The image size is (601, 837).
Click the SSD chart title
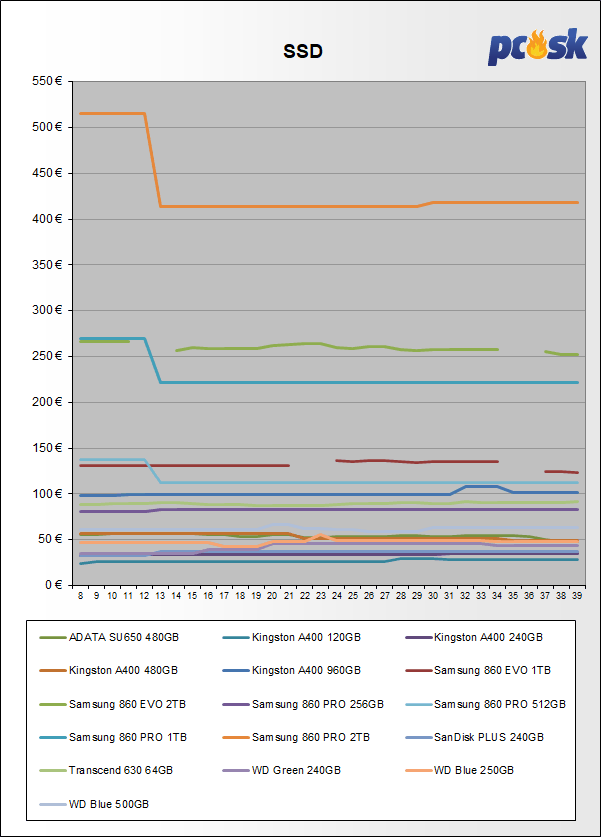303,51
